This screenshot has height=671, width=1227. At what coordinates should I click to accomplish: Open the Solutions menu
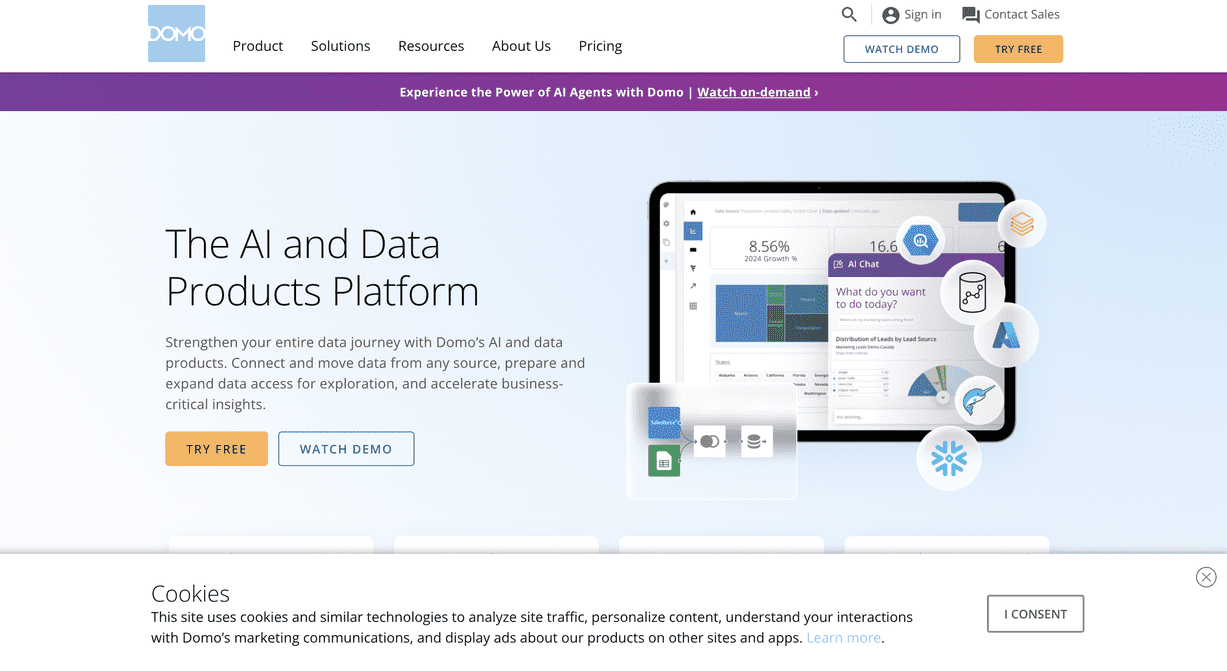tap(341, 46)
